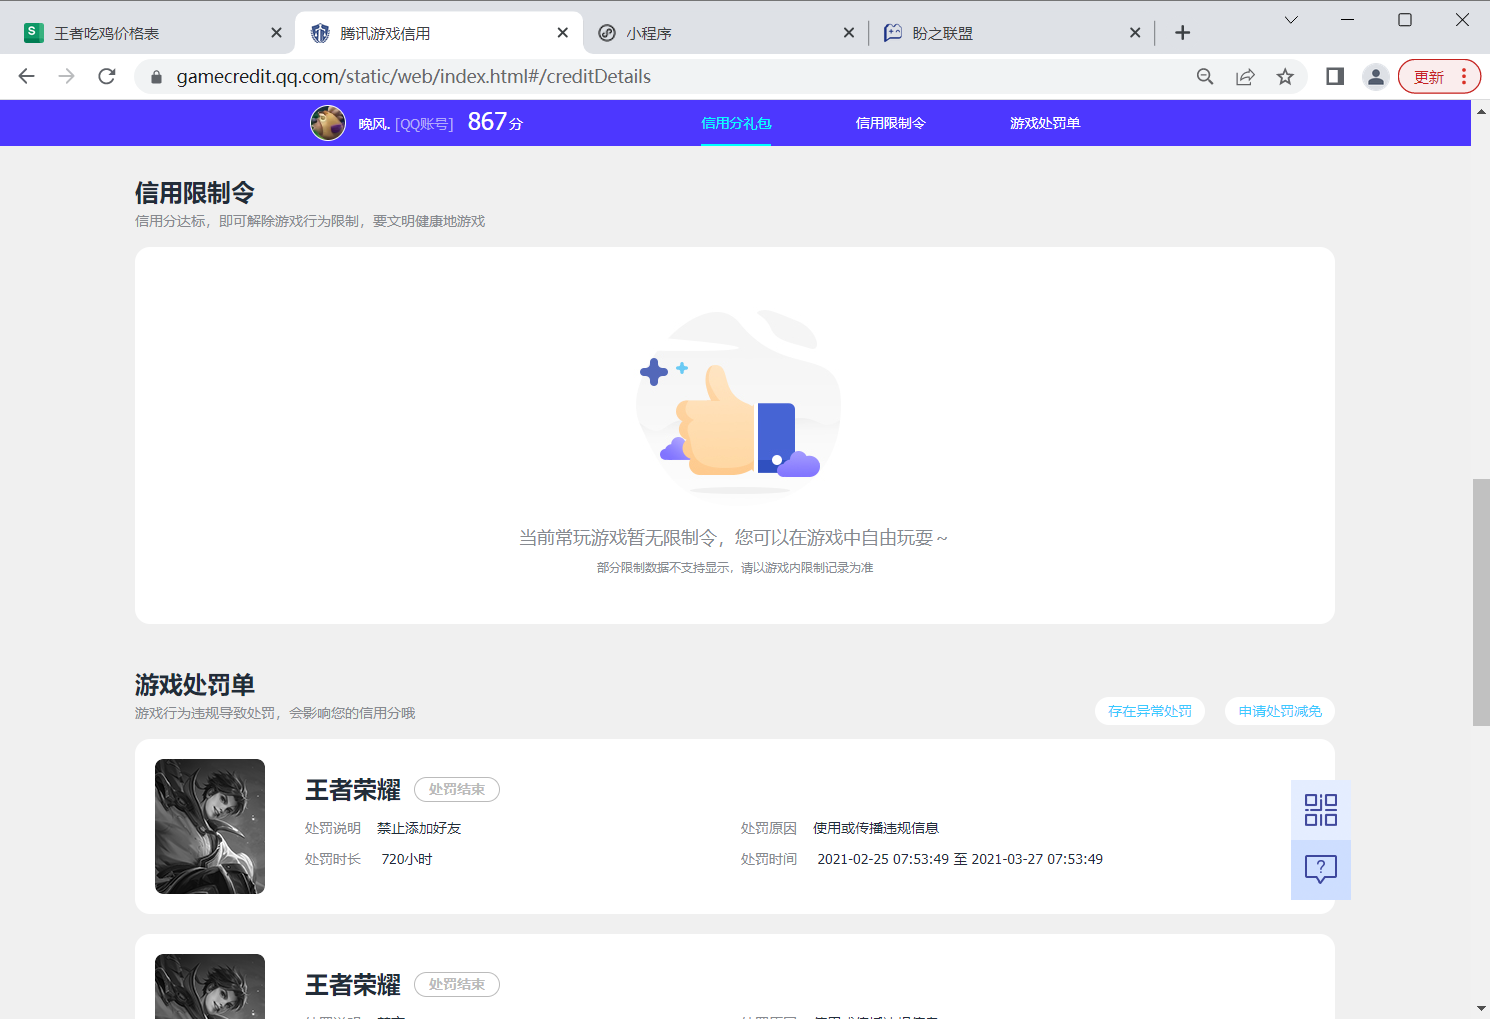The height and width of the screenshot is (1019, 1490).
Task: Close the 王者吃鸡价格表 tab
Action: click(x=277, y=33)
